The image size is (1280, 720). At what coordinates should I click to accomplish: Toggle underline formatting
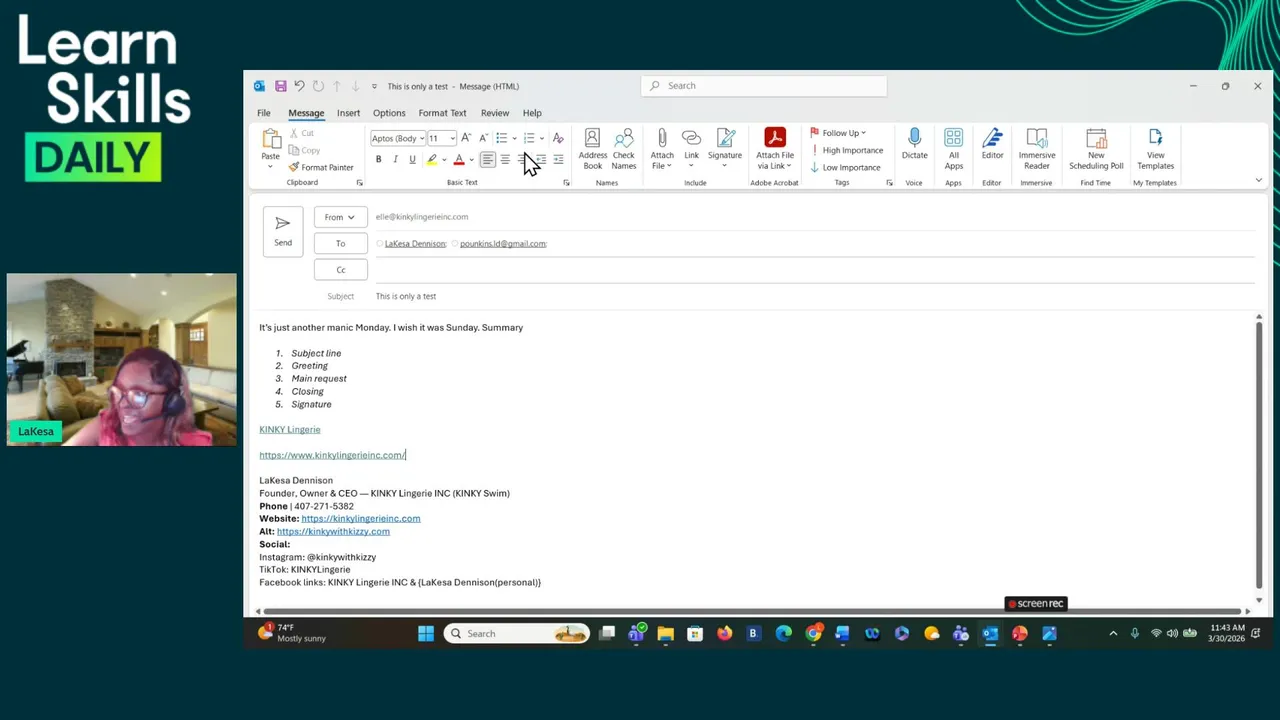[x=412, y=160]
